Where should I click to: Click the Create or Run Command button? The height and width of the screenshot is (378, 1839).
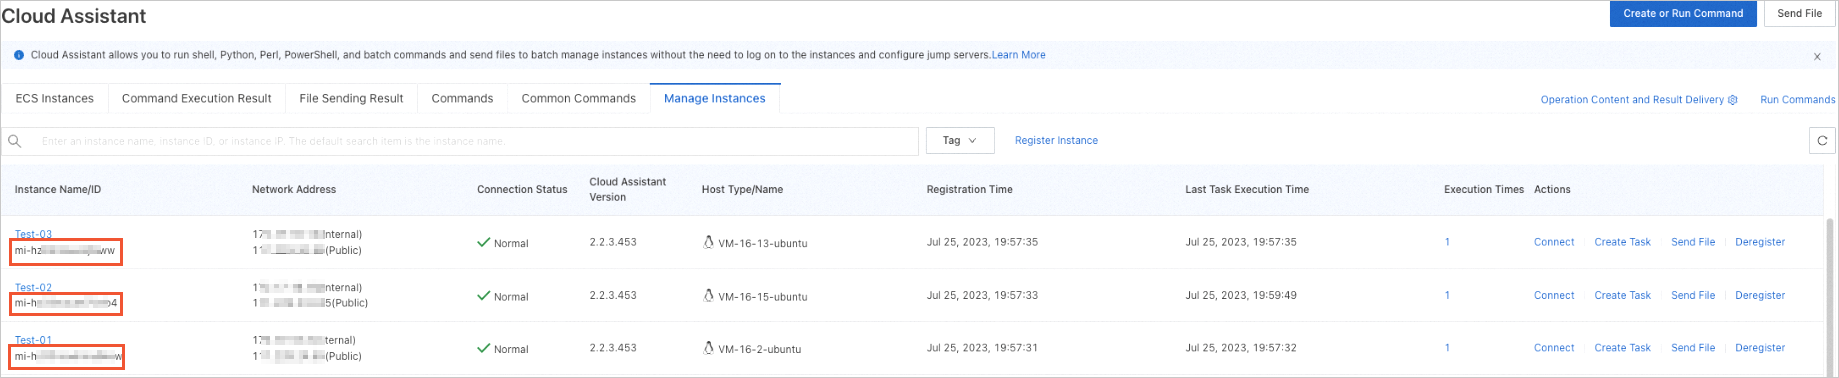coord(1683,13)
